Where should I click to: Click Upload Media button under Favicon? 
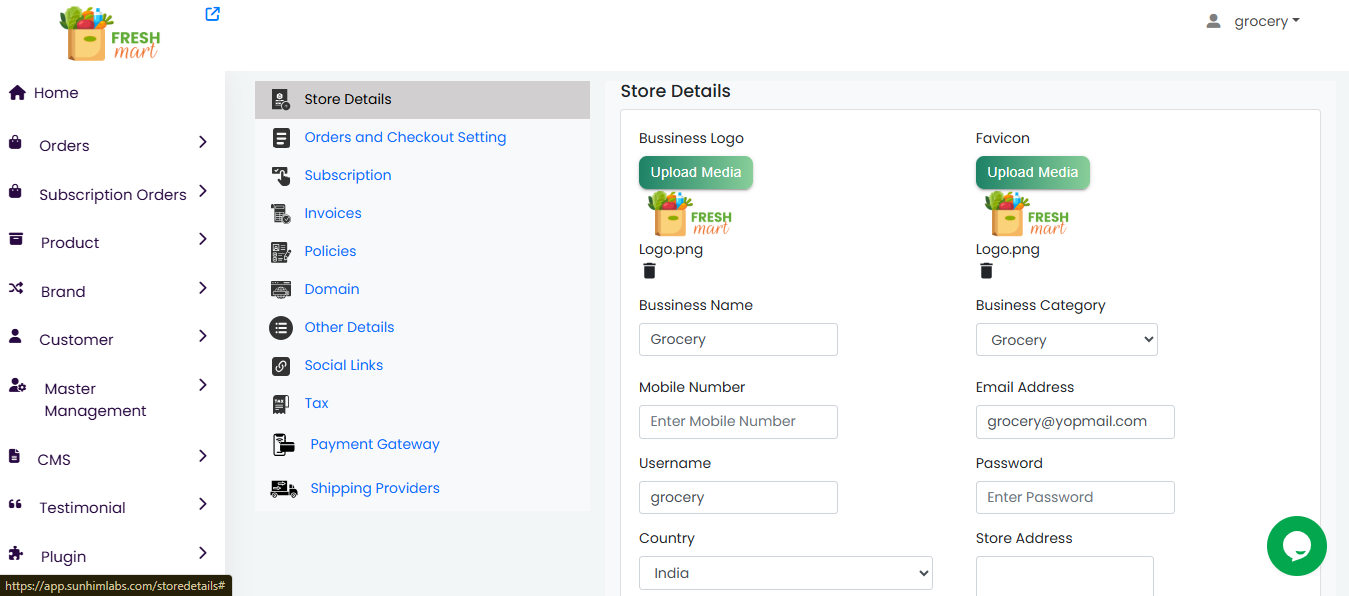(1032, 172)
